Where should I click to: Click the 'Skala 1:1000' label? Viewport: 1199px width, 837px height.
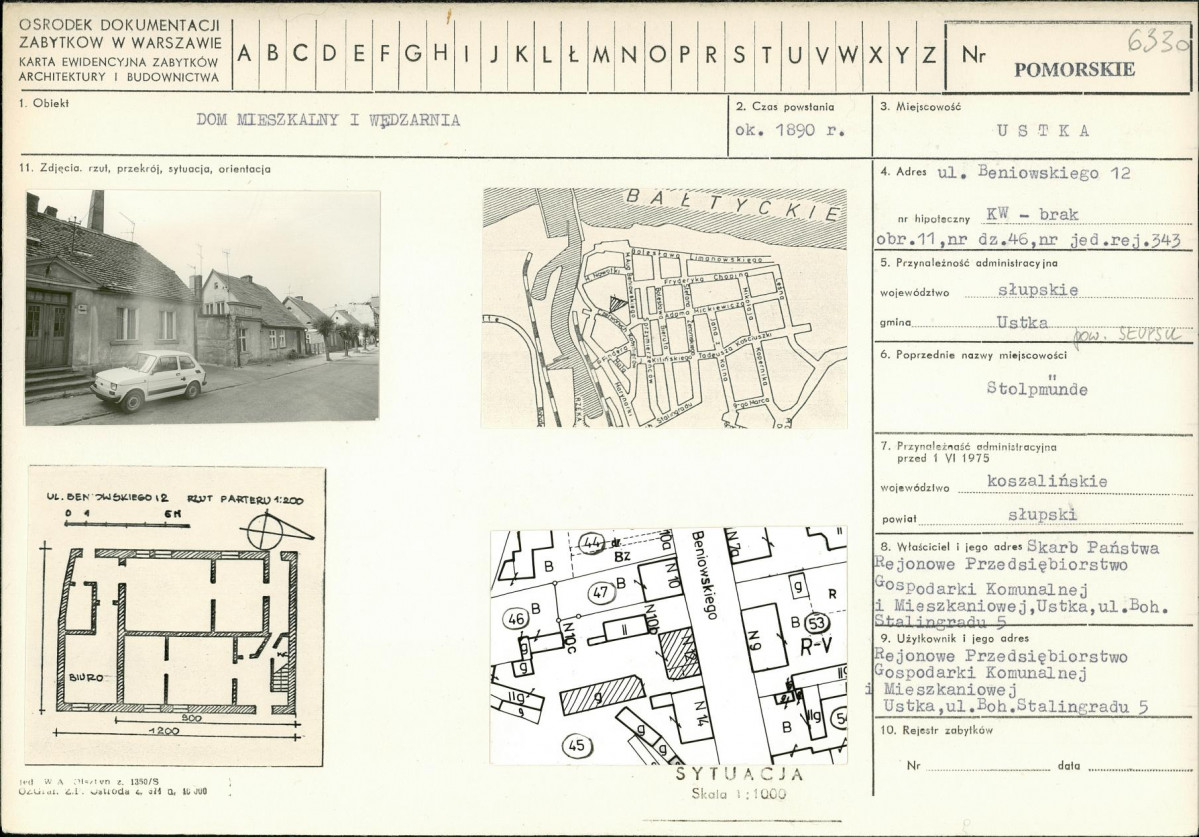(x=738, y=794)
